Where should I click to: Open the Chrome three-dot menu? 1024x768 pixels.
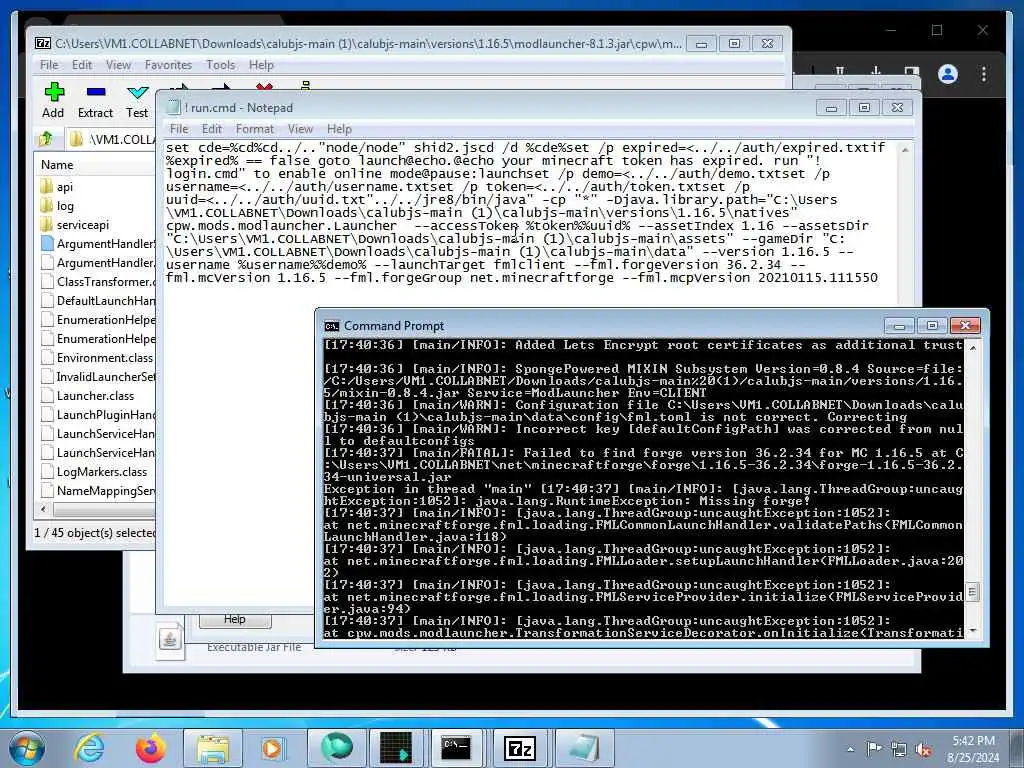click(x=984, y=74)
